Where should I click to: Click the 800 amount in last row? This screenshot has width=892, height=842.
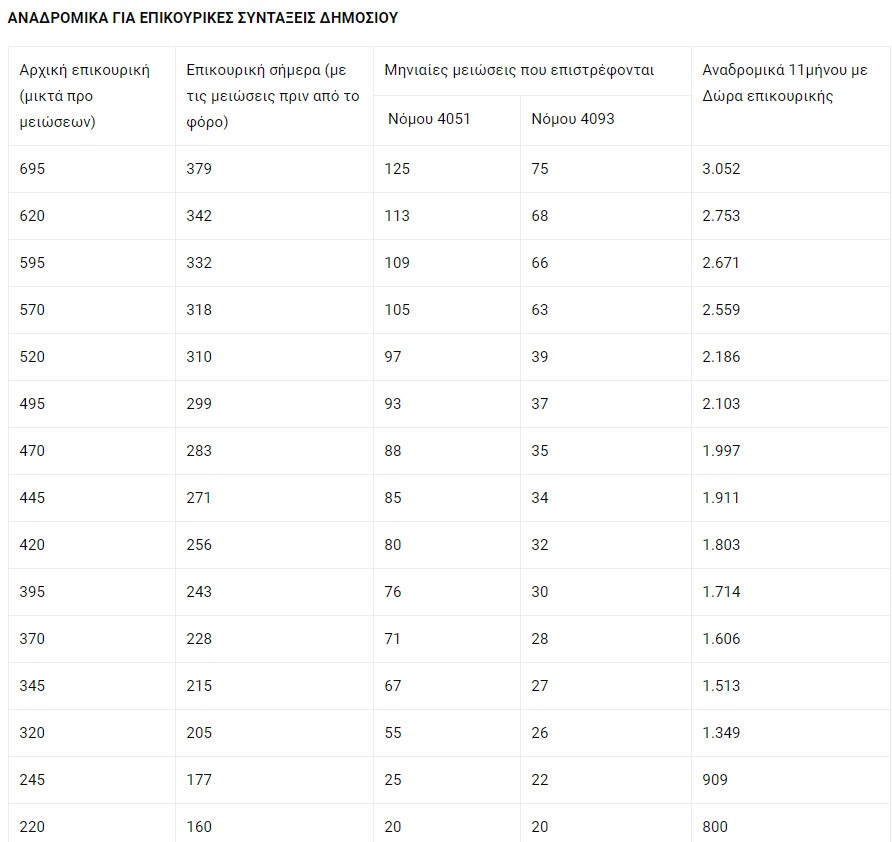[715, 827]
